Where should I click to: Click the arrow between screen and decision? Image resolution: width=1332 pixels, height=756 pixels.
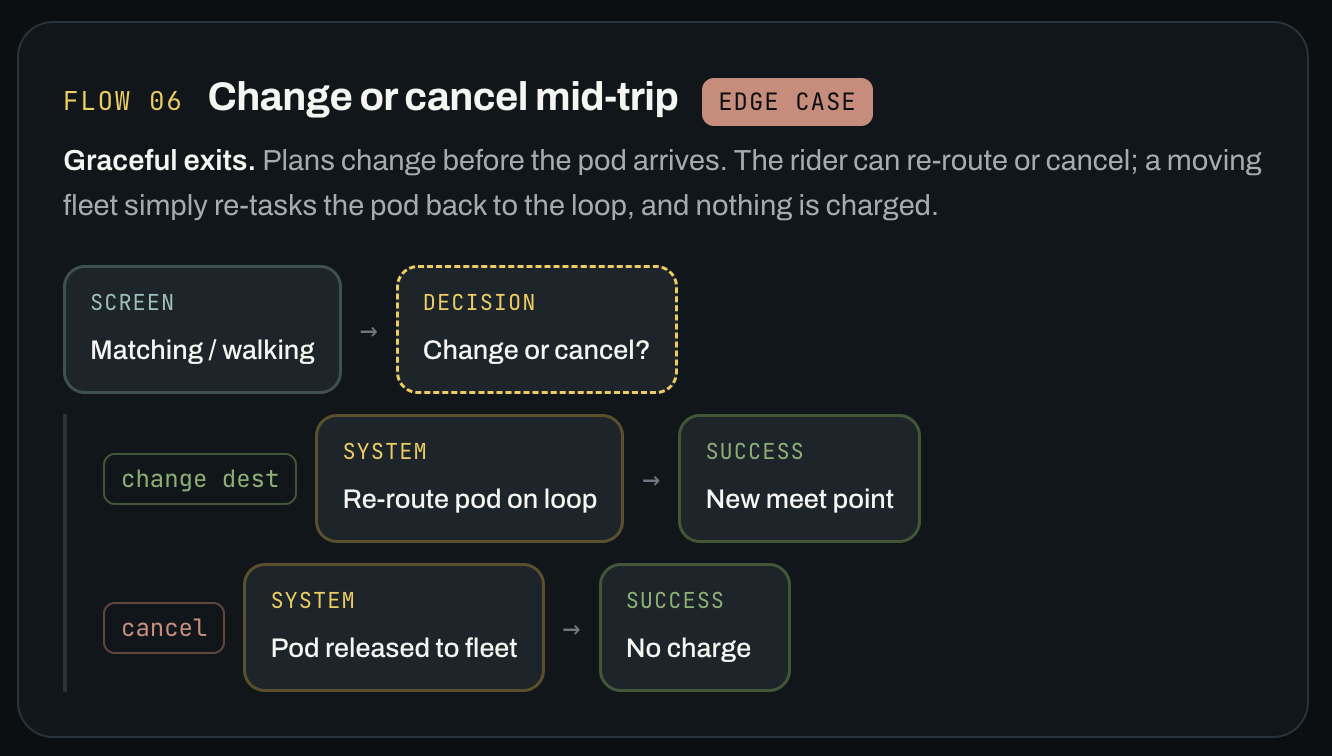369,331
